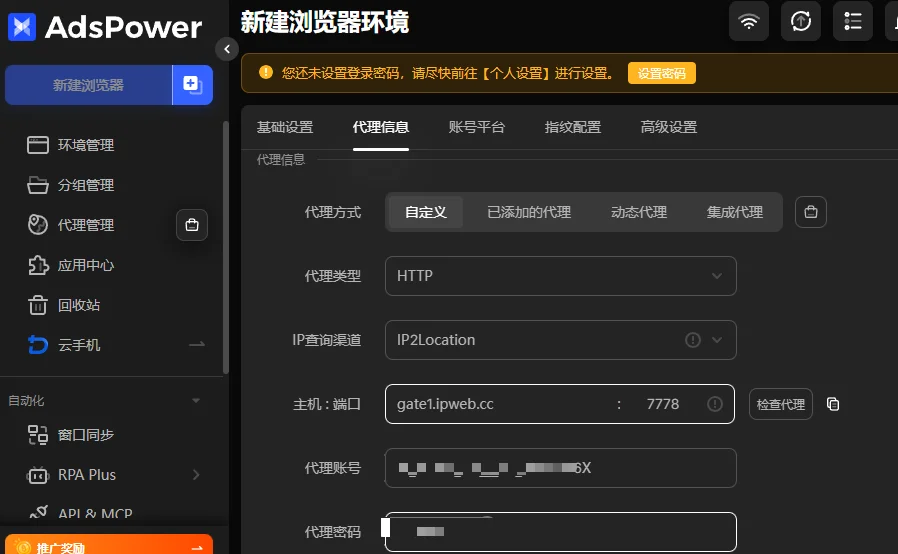Screen dimensions: 898x554
Task: Open 环境管理 in the sidebar
Action: 85,145
